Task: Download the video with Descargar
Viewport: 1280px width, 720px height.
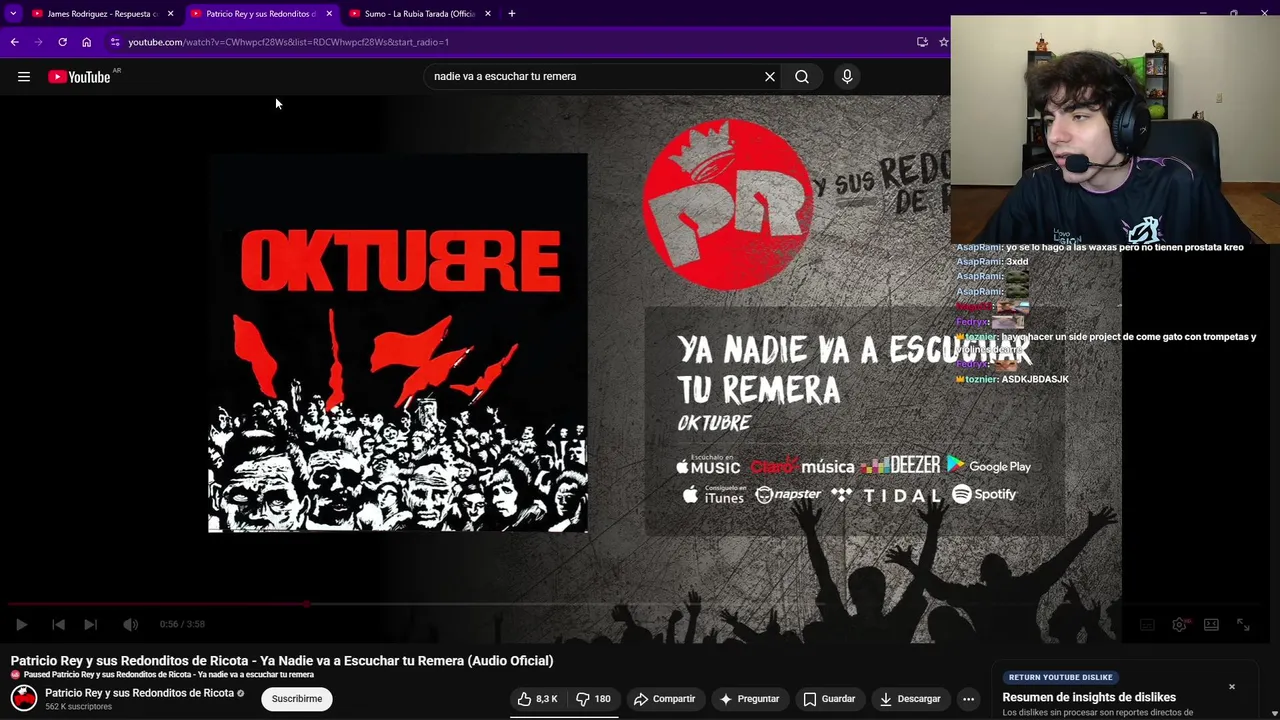Action: 910,699
